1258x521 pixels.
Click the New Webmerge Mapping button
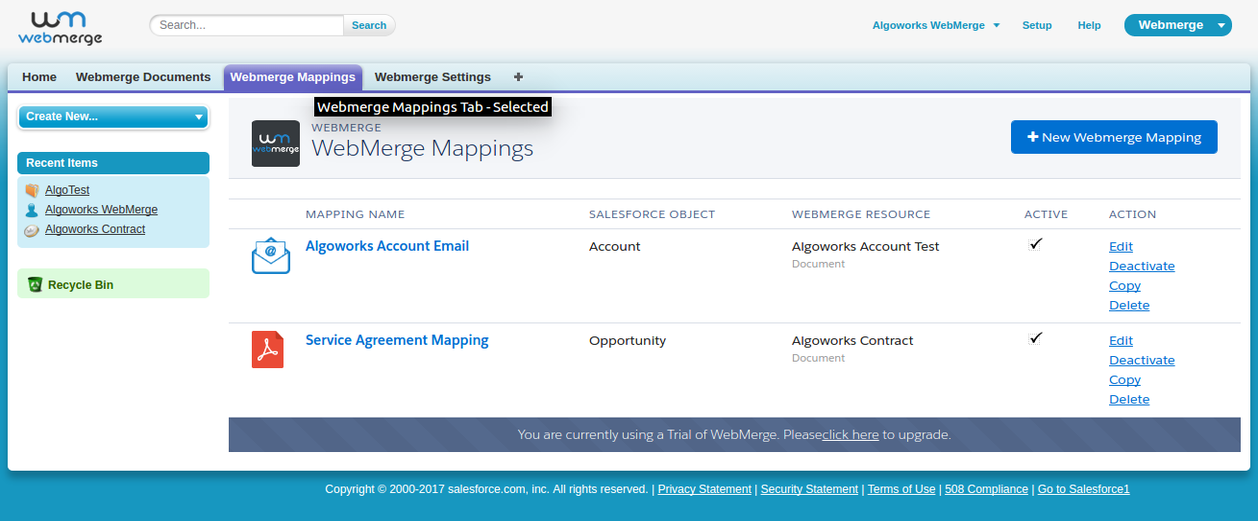click(1113, 138)
